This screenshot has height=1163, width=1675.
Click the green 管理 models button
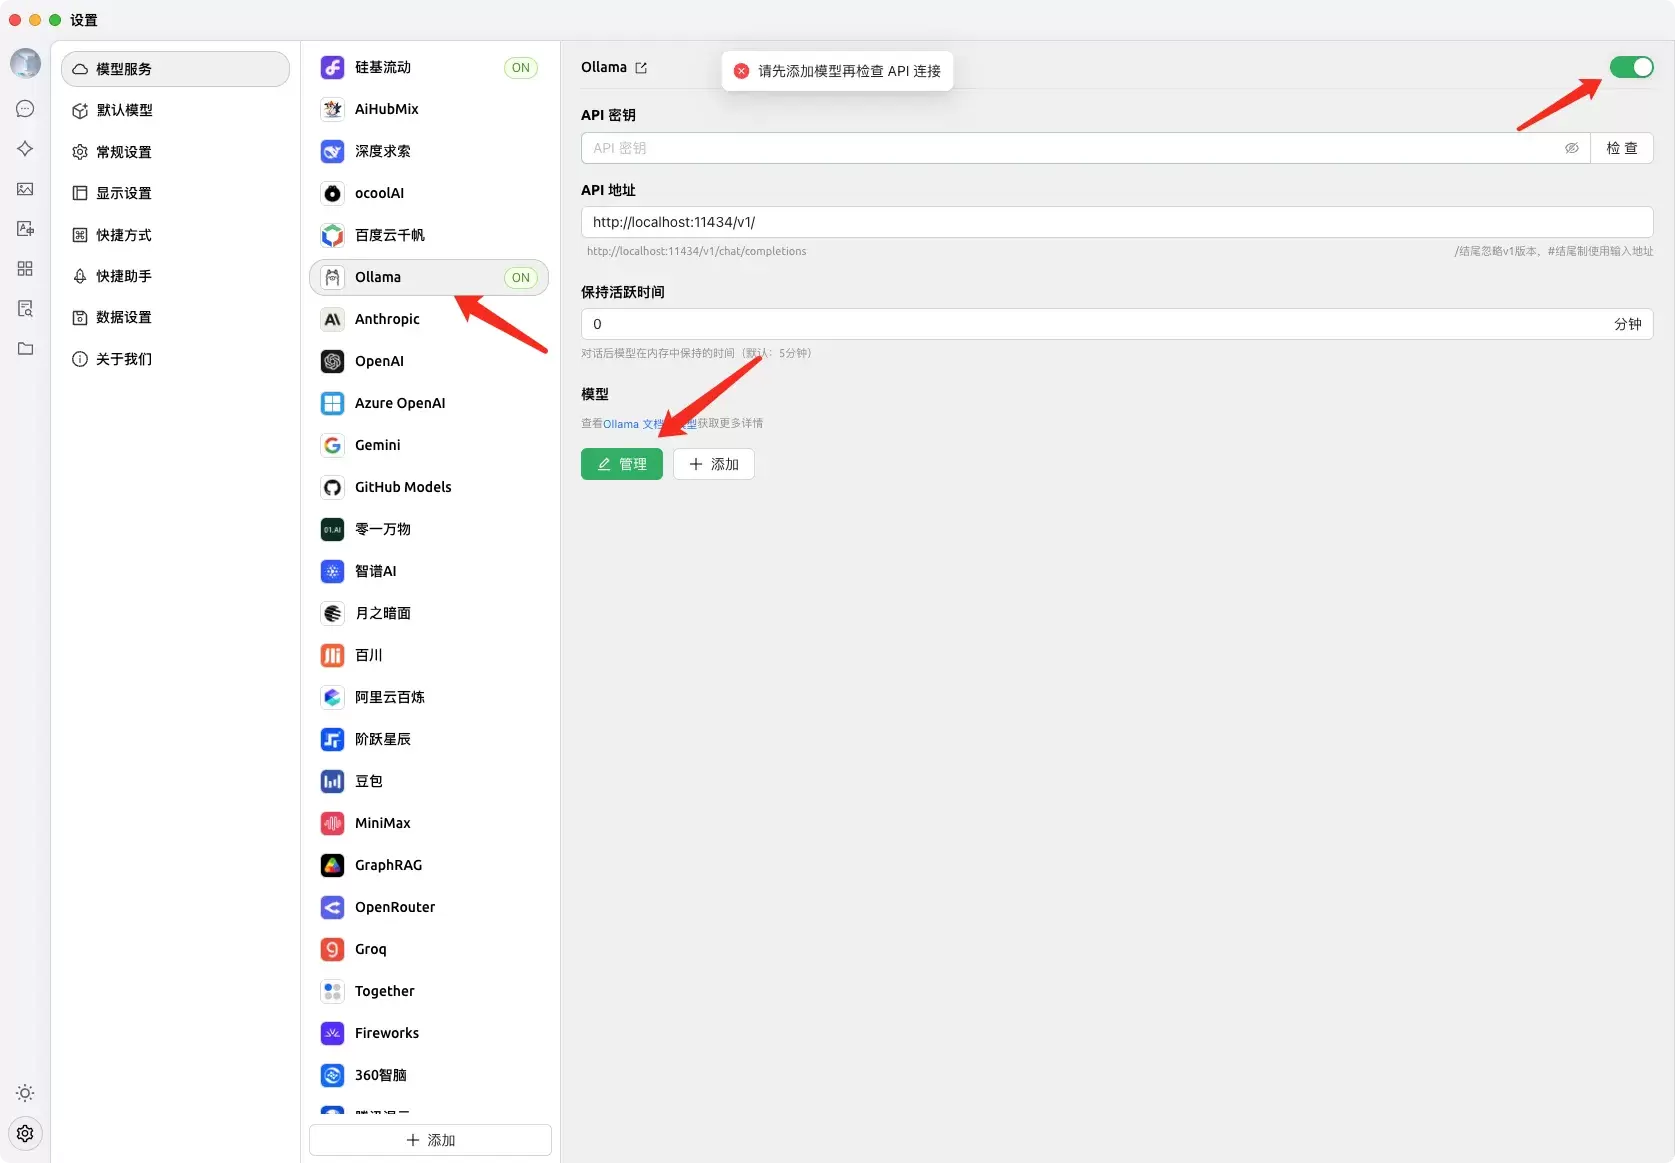pos(622,464)
